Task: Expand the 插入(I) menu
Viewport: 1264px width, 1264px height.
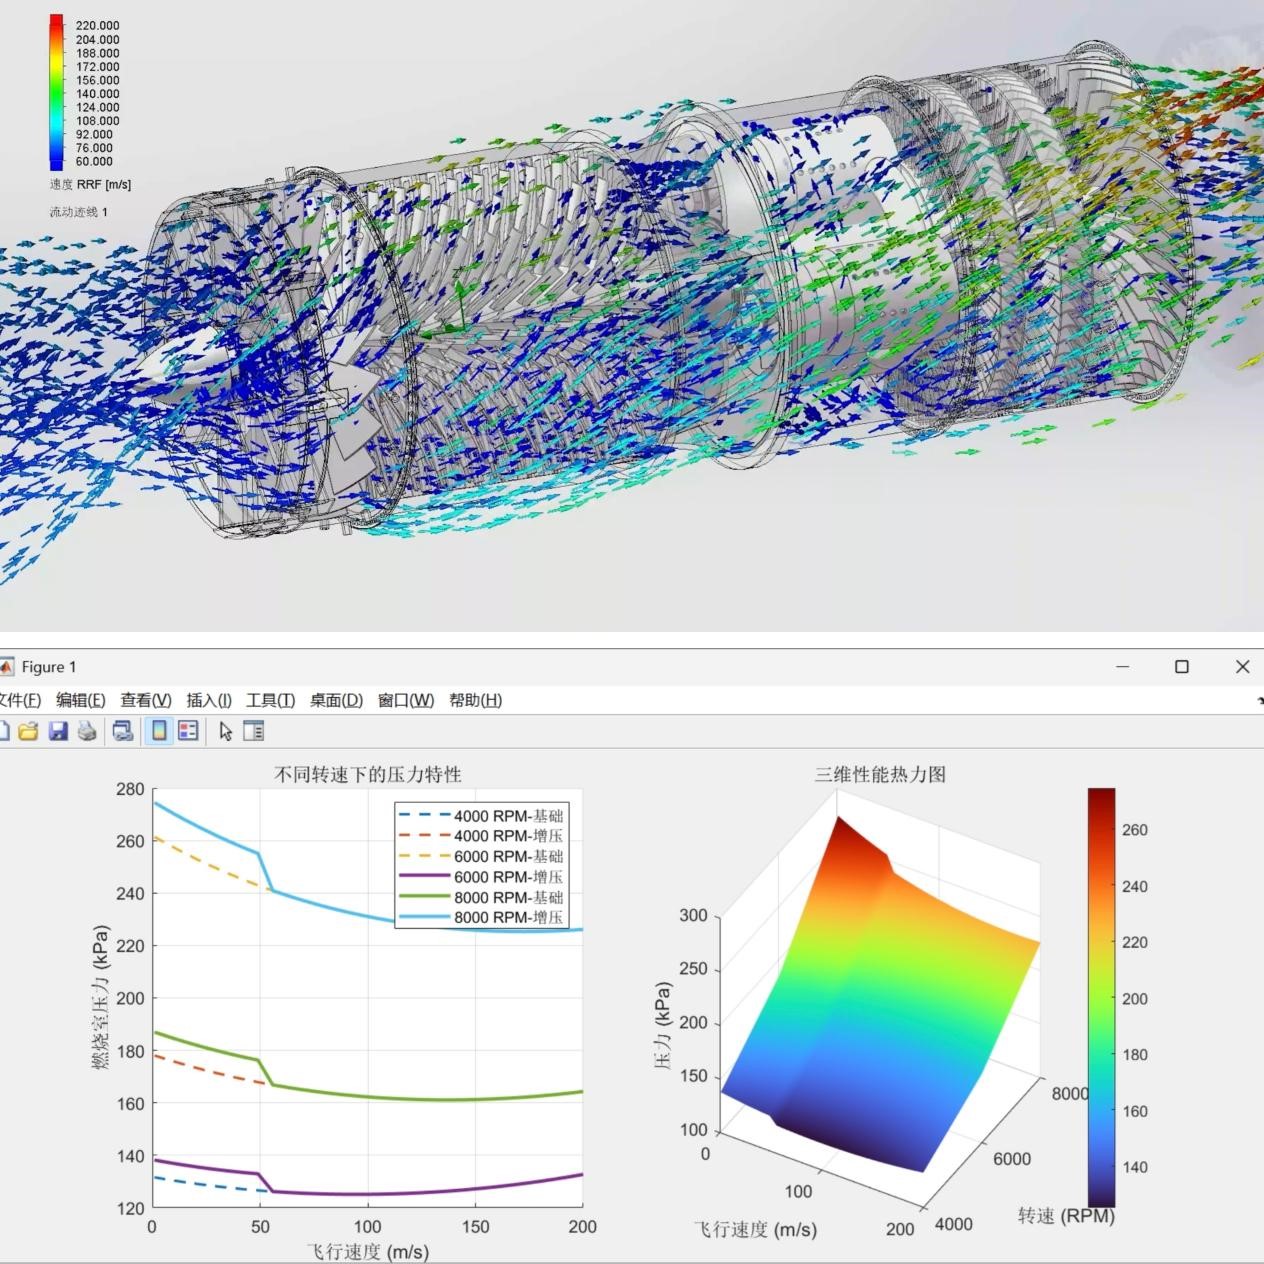Action: 209,700
